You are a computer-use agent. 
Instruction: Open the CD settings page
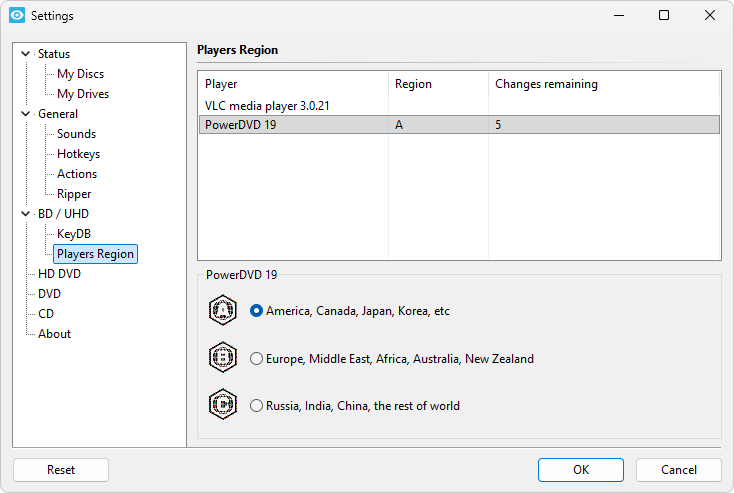pos(46,314)
